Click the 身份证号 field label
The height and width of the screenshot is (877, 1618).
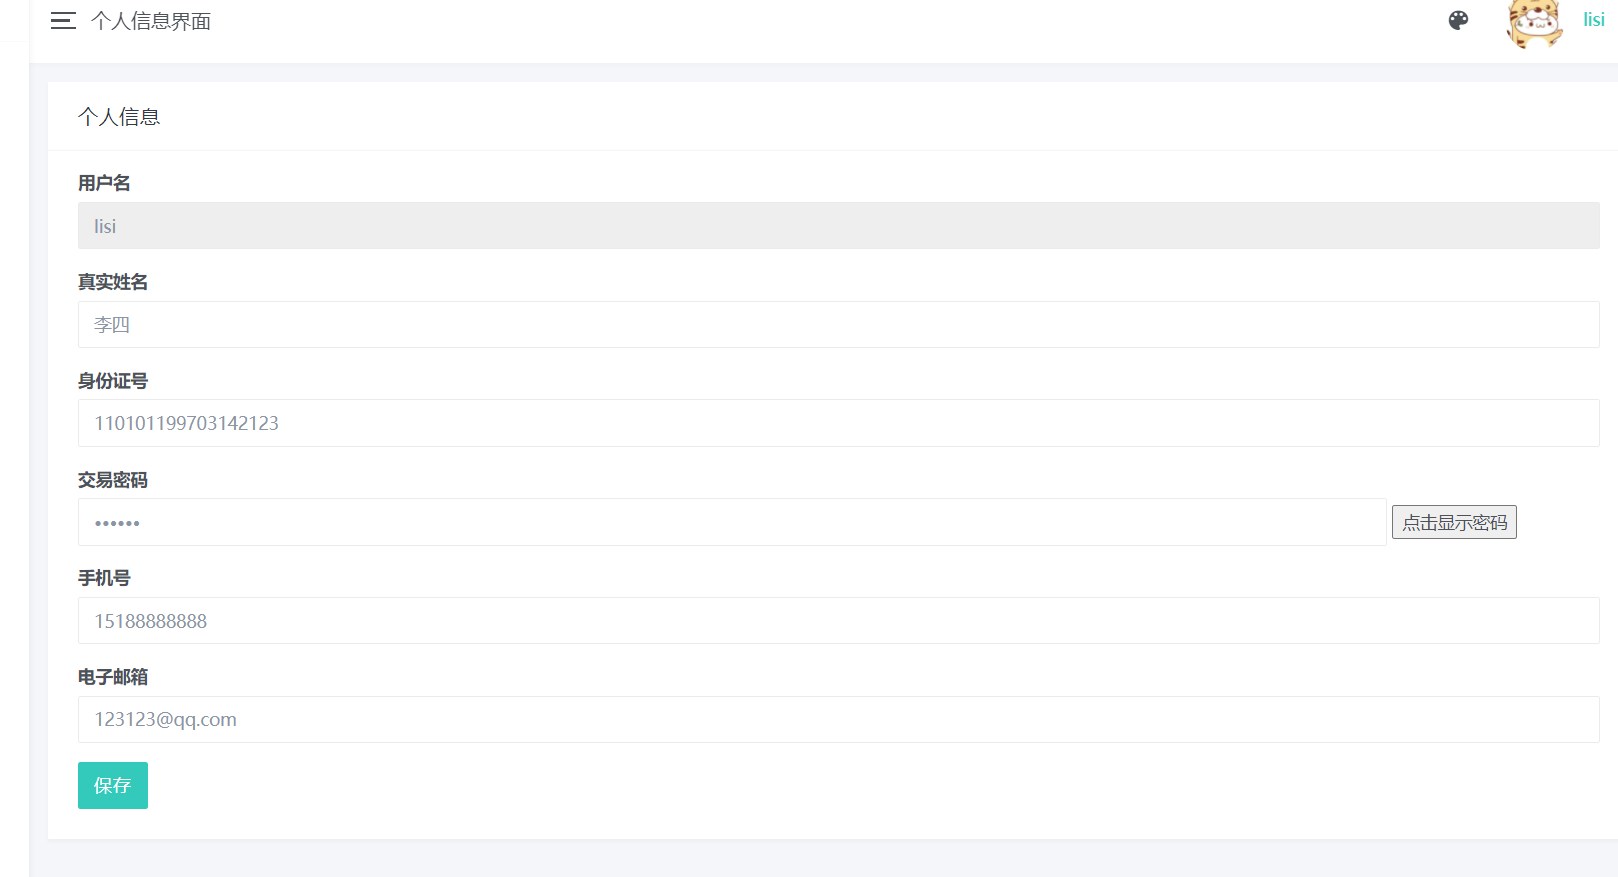tap(113, 381)
